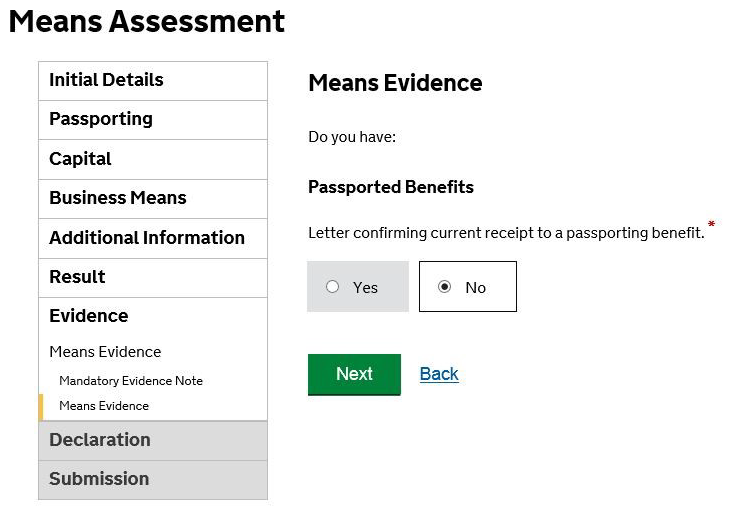The width and height of the screenshot is (746, 519).
Task: Select the Result section
Action: [x=77, y=277]
